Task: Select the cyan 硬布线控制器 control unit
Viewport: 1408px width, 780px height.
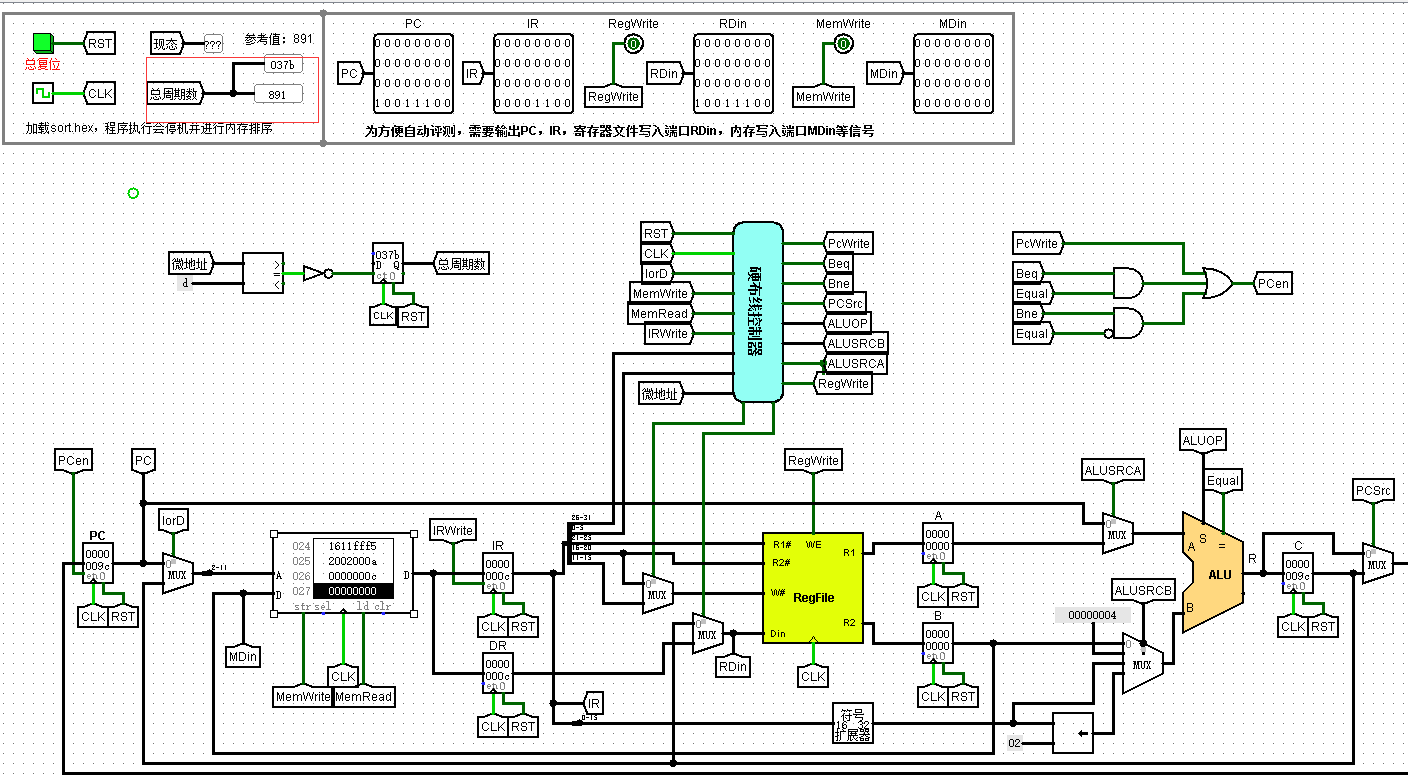Action: coord(758,312)
